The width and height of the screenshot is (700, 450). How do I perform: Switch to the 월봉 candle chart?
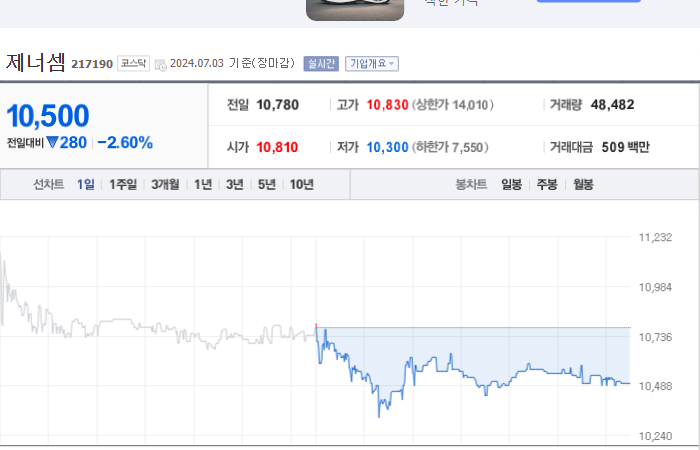pyautogui.click(x=583, y=184)
